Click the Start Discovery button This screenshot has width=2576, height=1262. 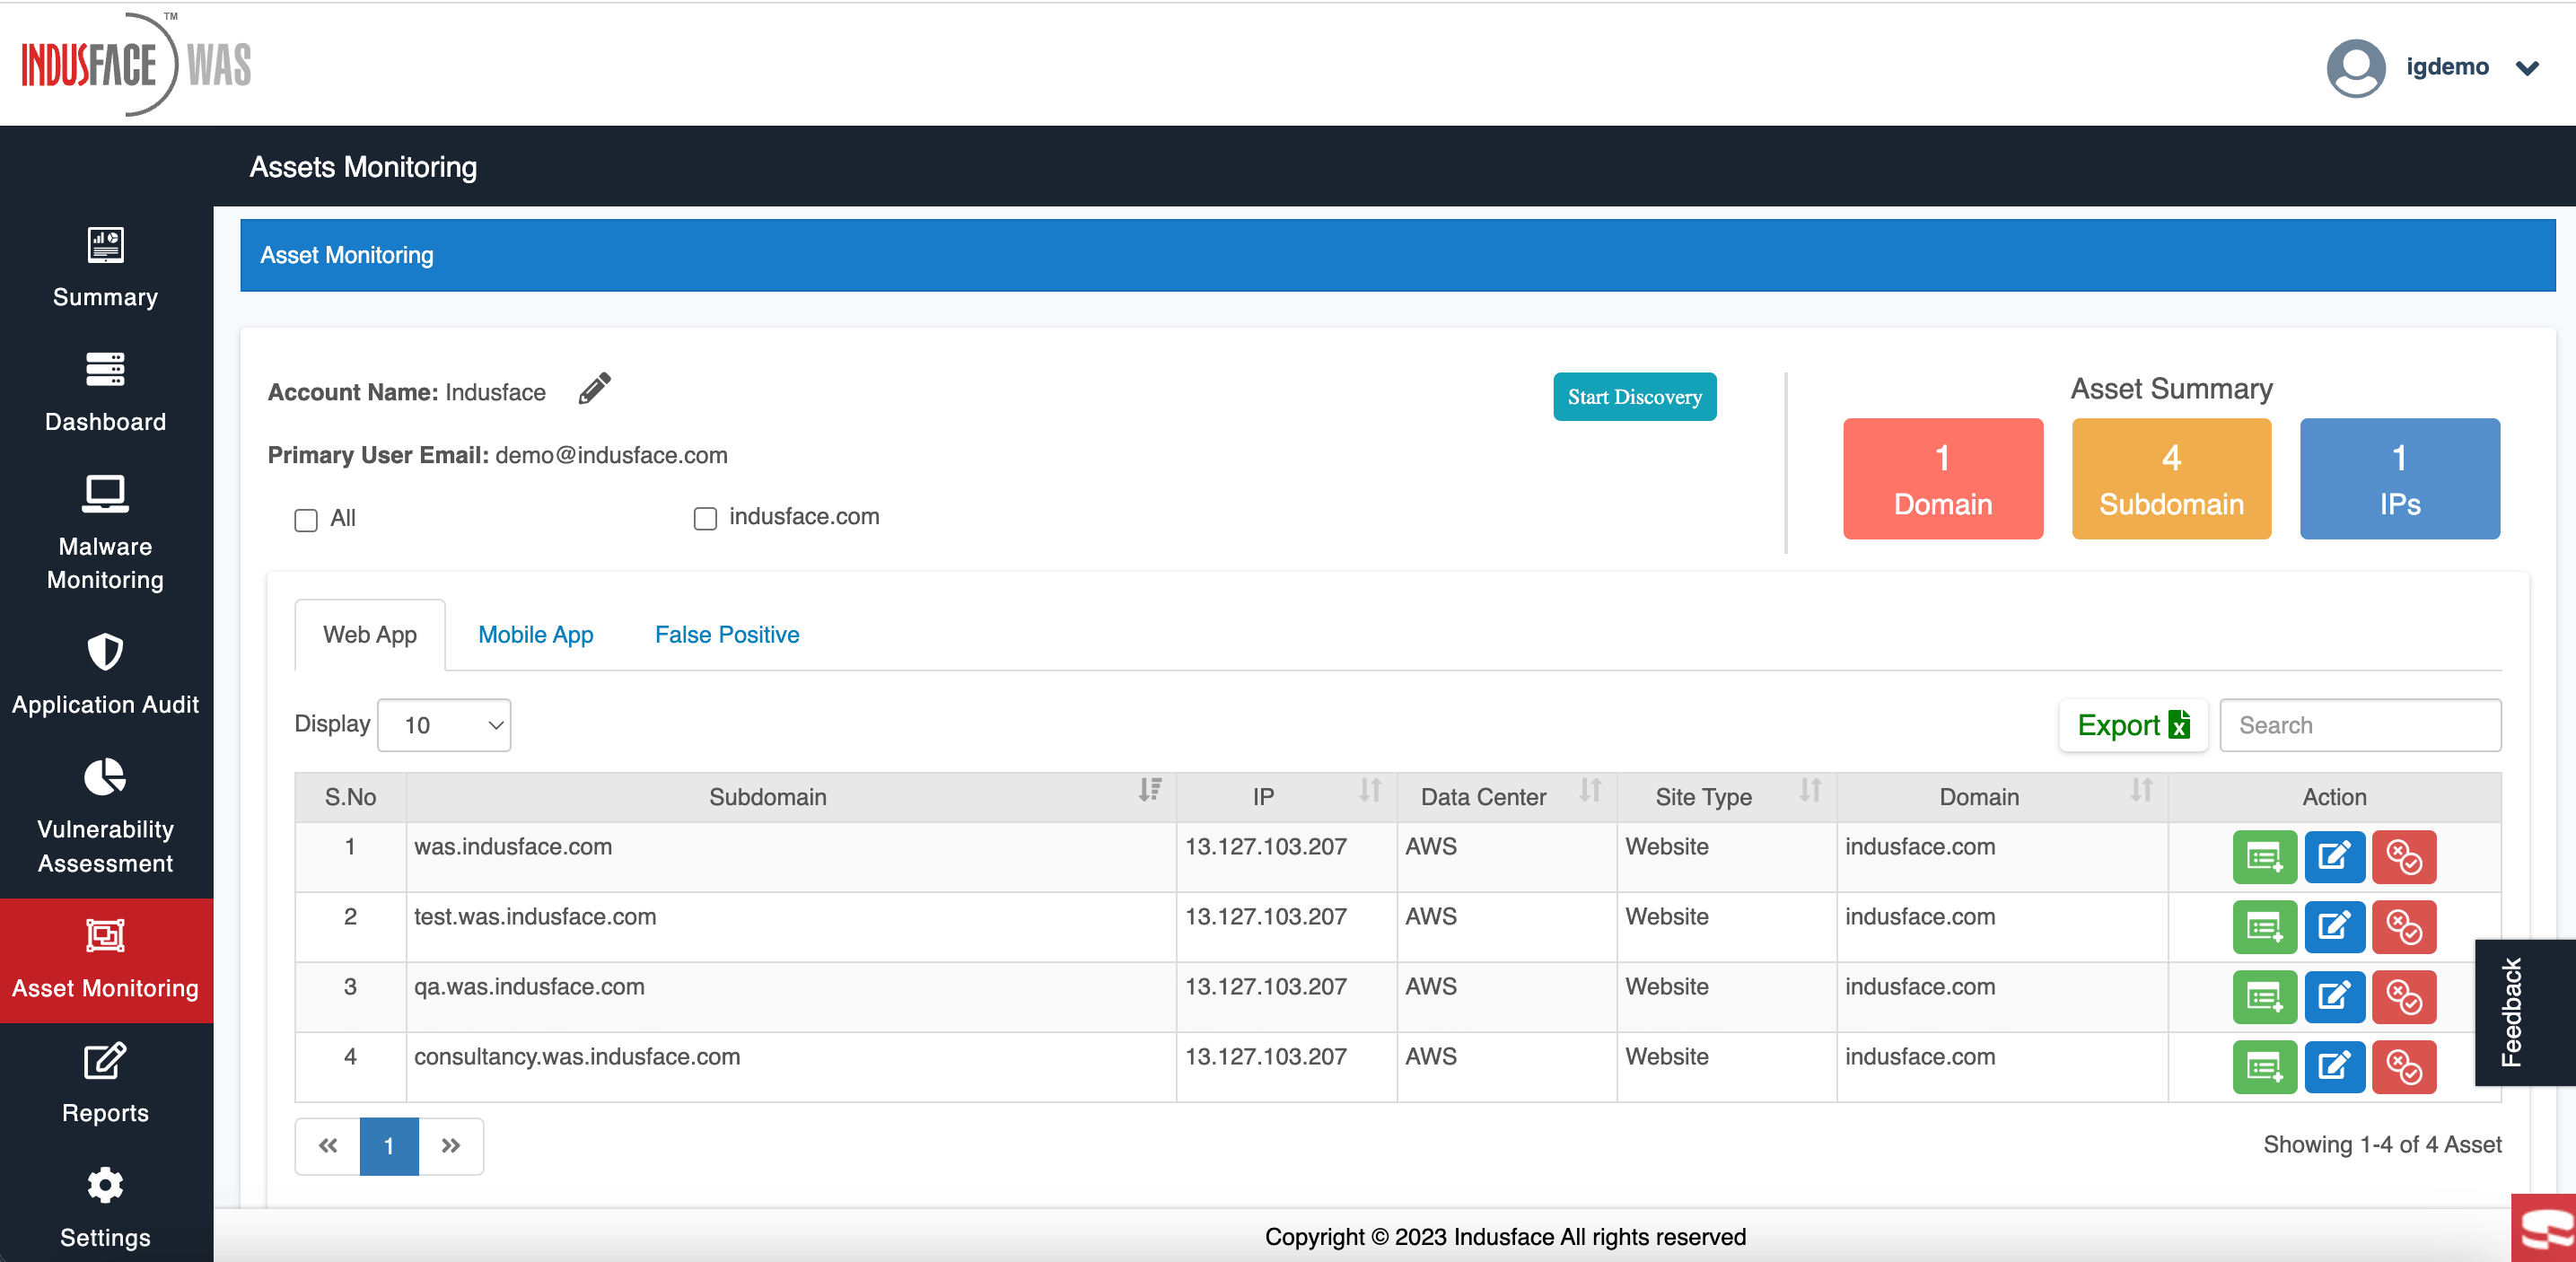click(1635, 397)
